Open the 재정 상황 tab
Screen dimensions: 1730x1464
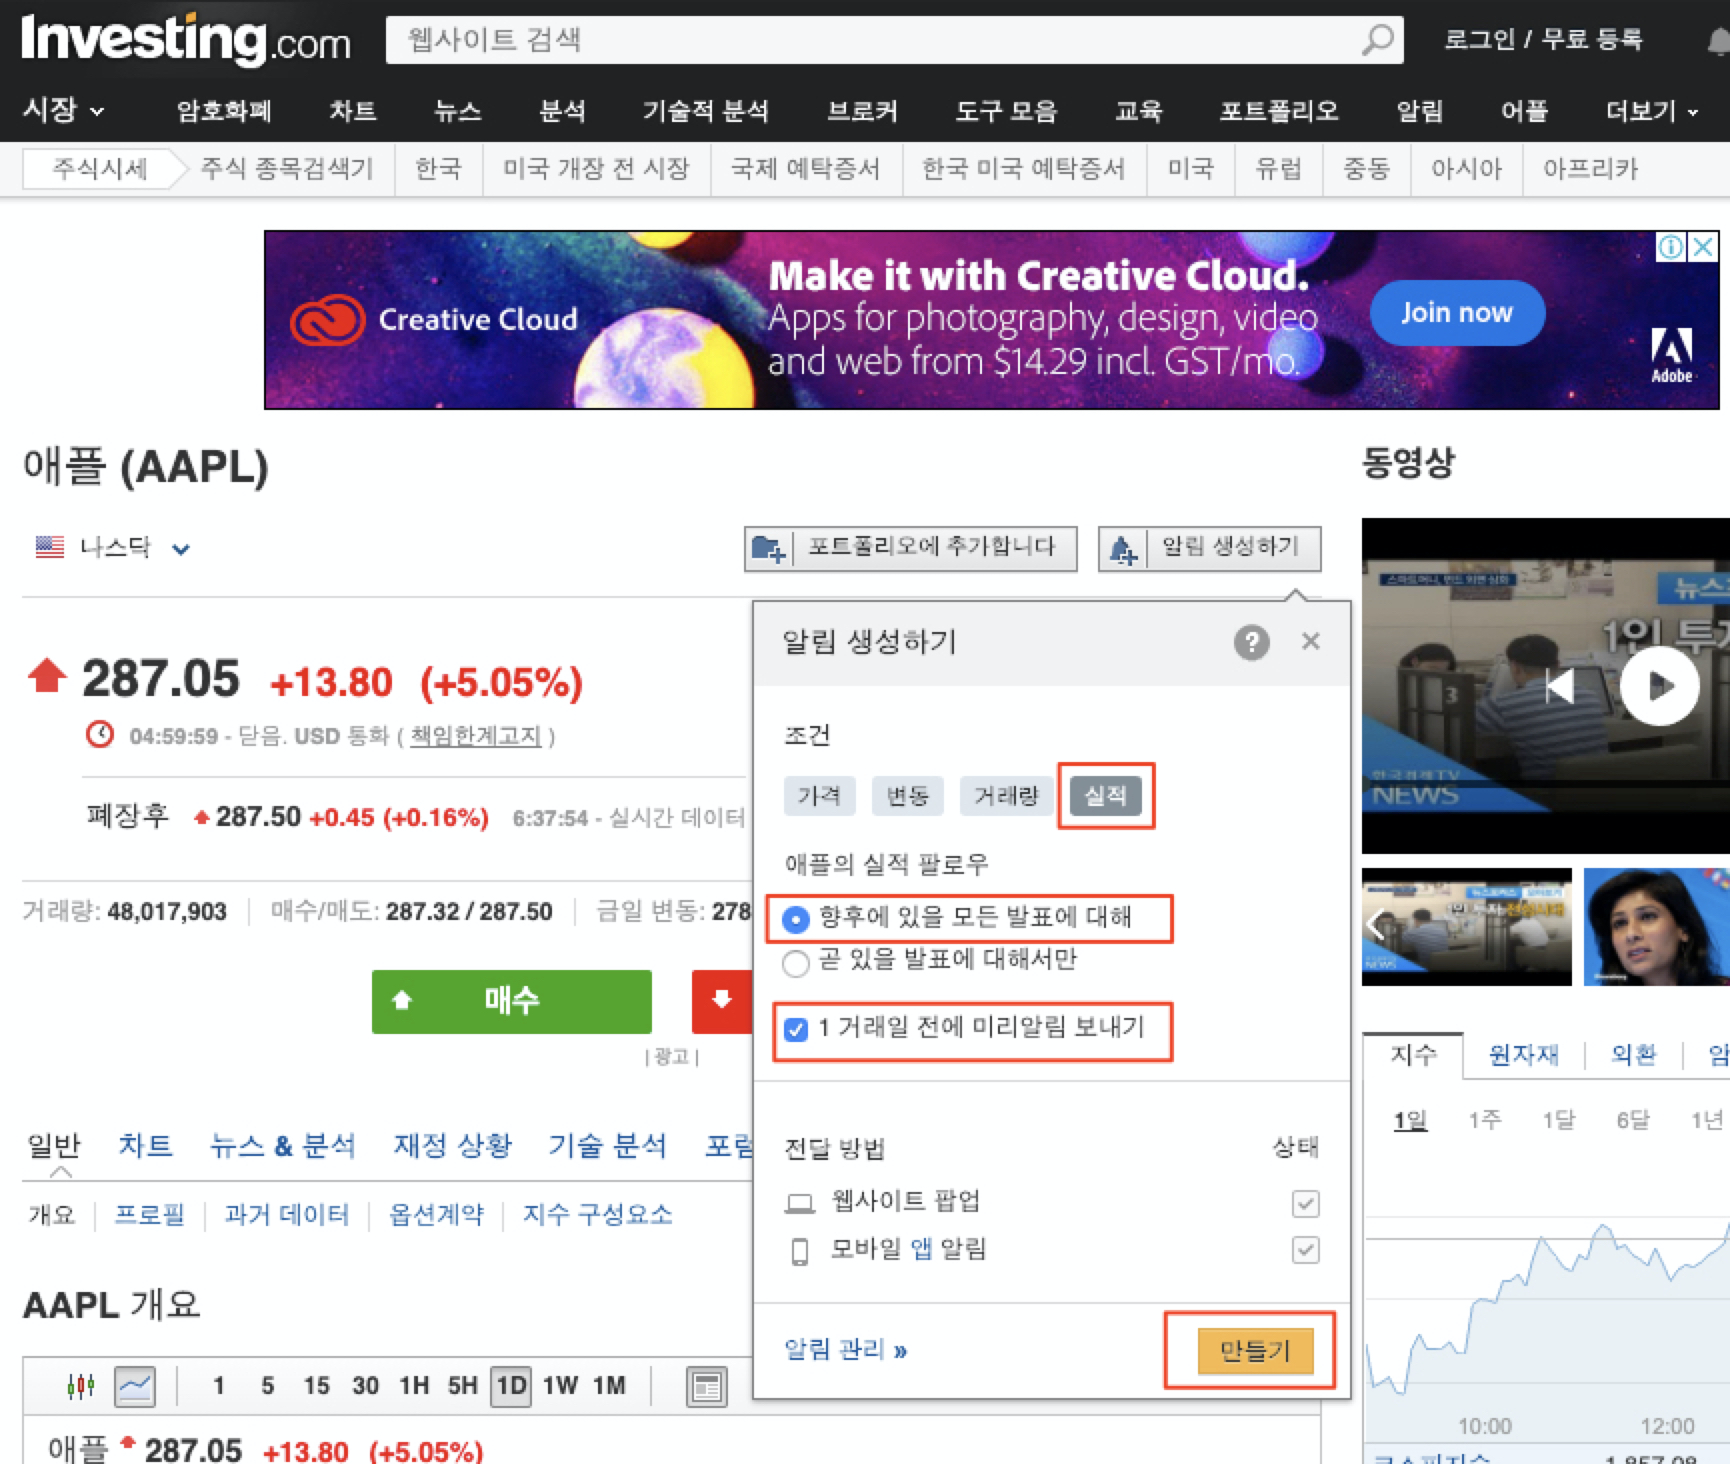pyautogui.click(x=452, y=1145)
